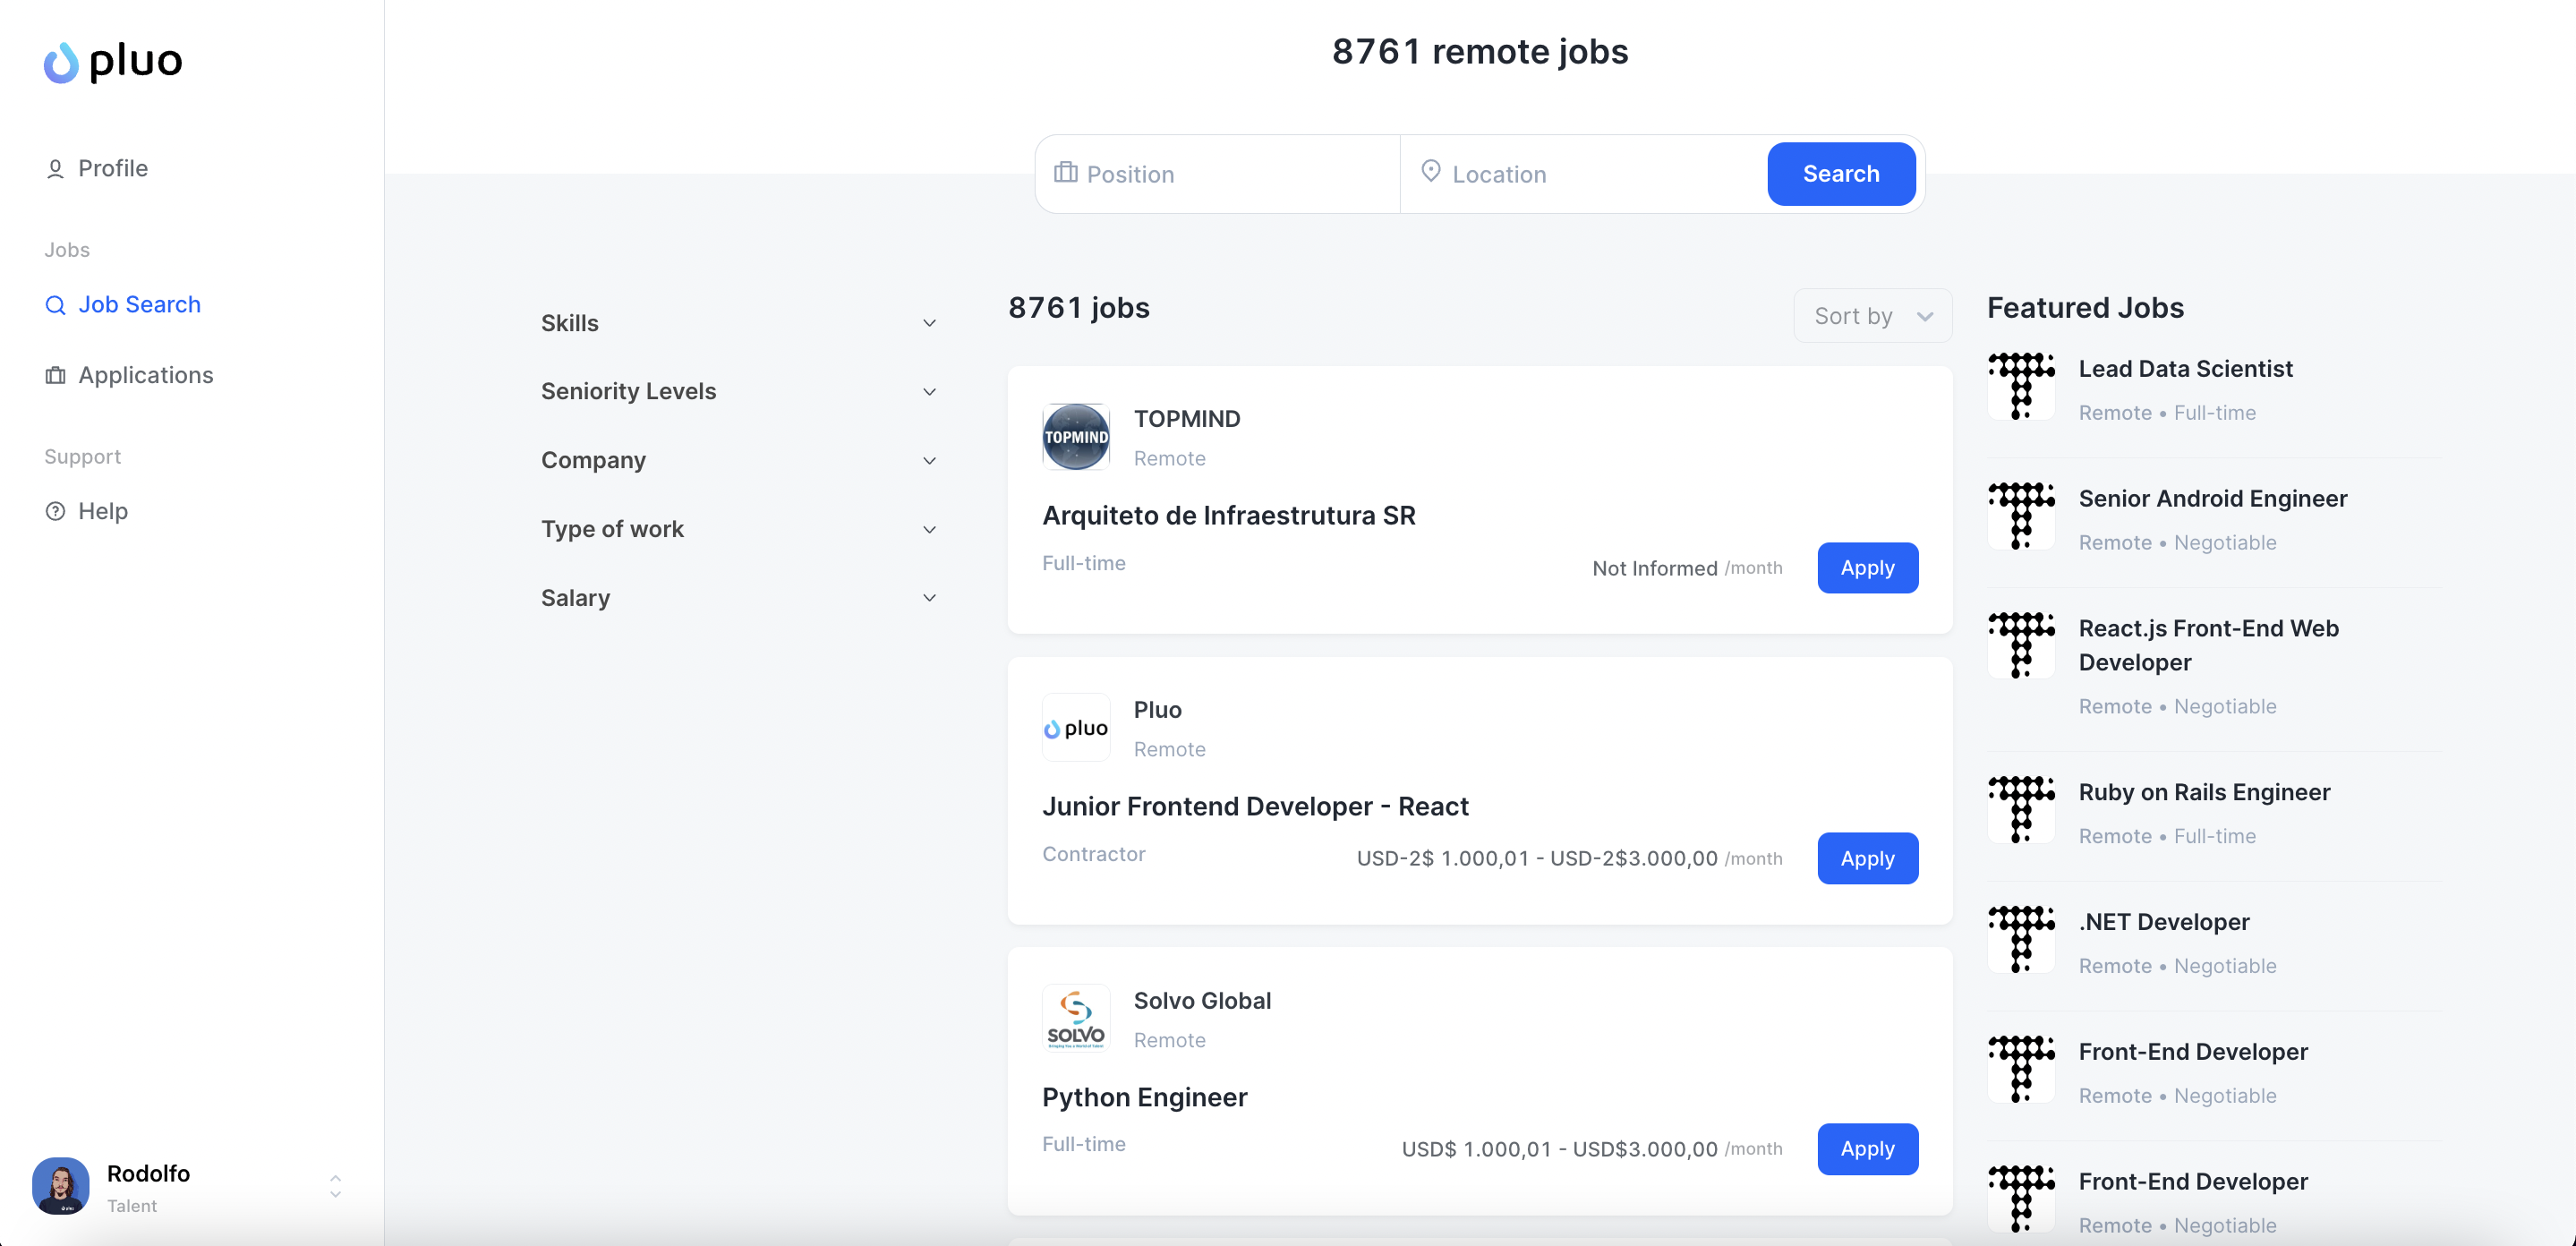Expand the Skills filter
This screenshot has width=2576, height=1246.
click(x=739, y=323)
